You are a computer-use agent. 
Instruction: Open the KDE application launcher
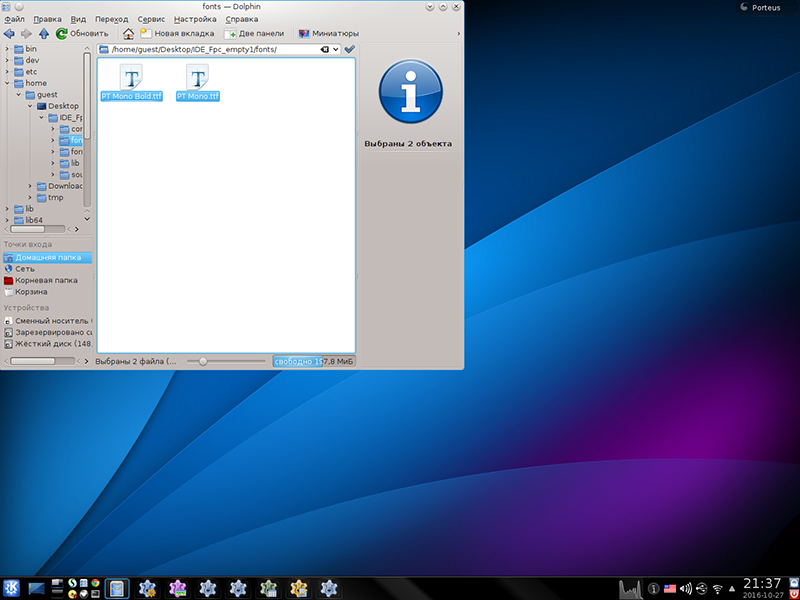(x=11, y=588)
